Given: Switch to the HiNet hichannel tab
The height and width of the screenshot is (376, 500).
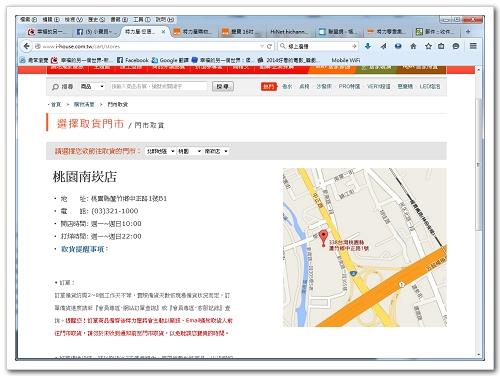Looking at the screenshot, I should 289,32.
